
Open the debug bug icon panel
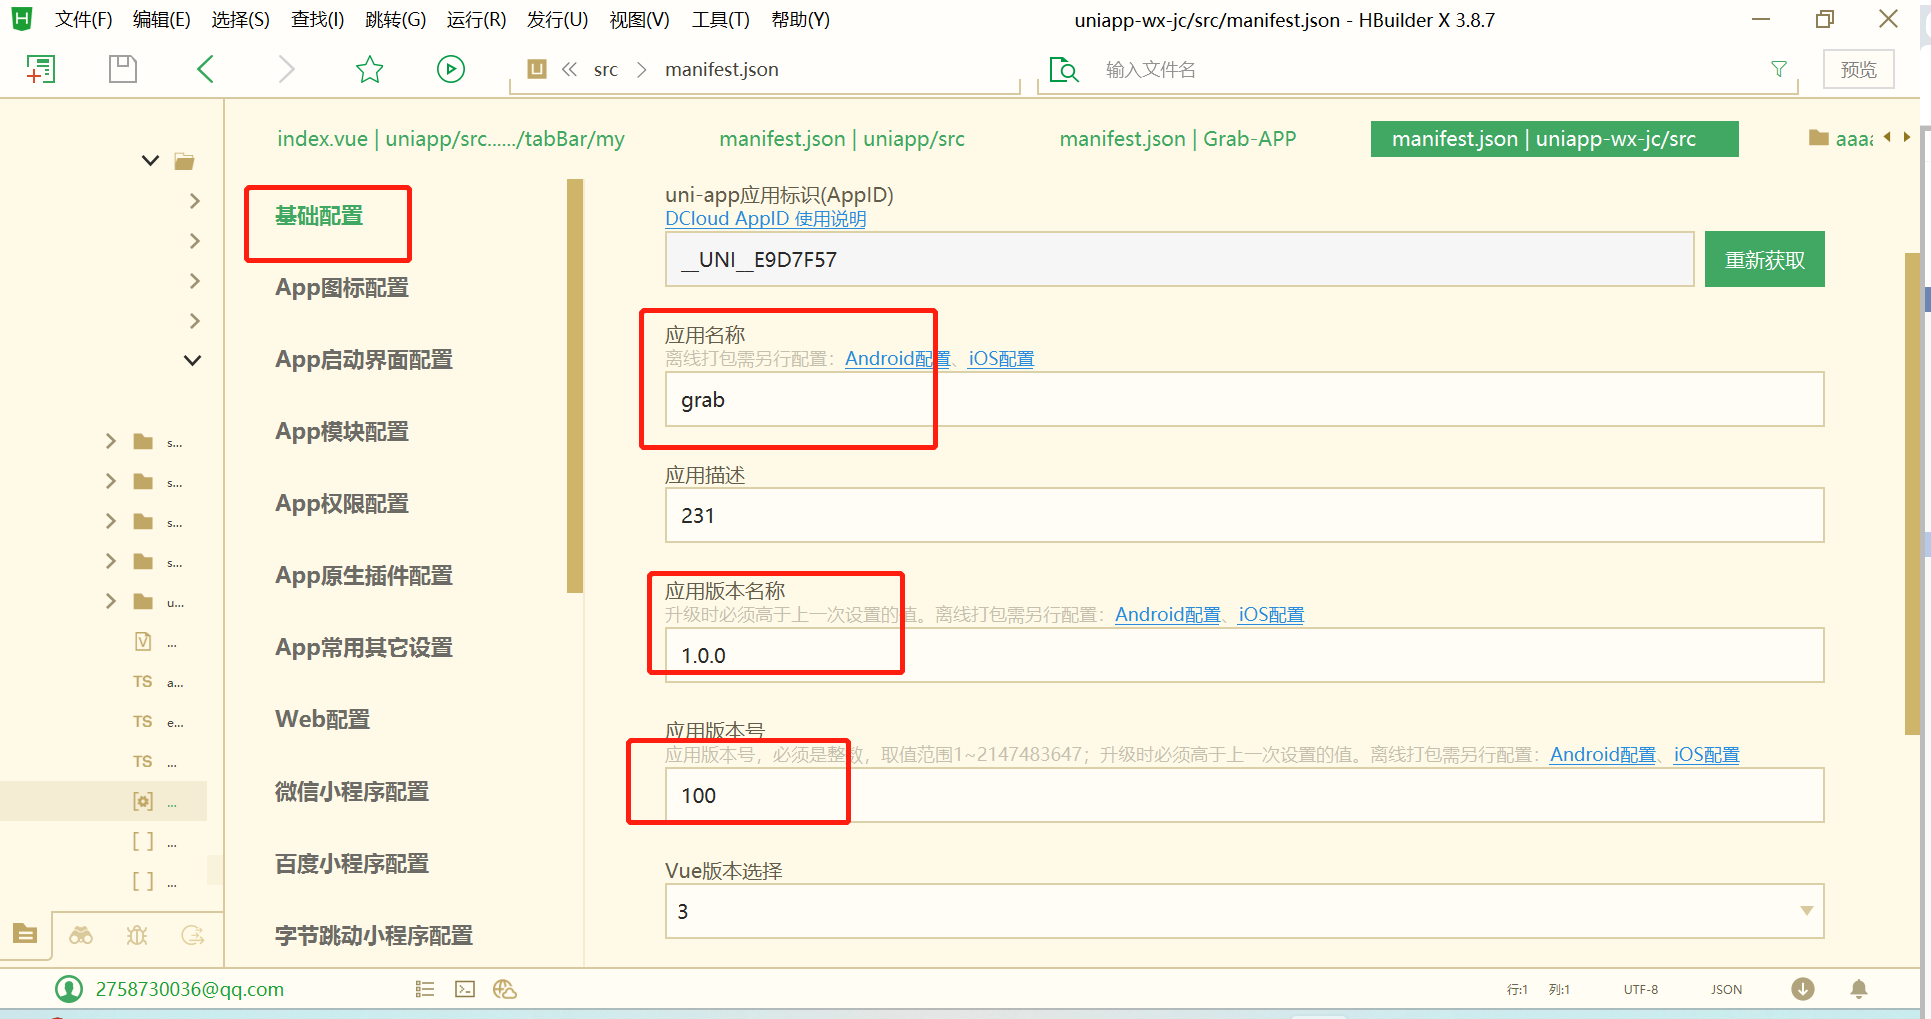point(137,935)
